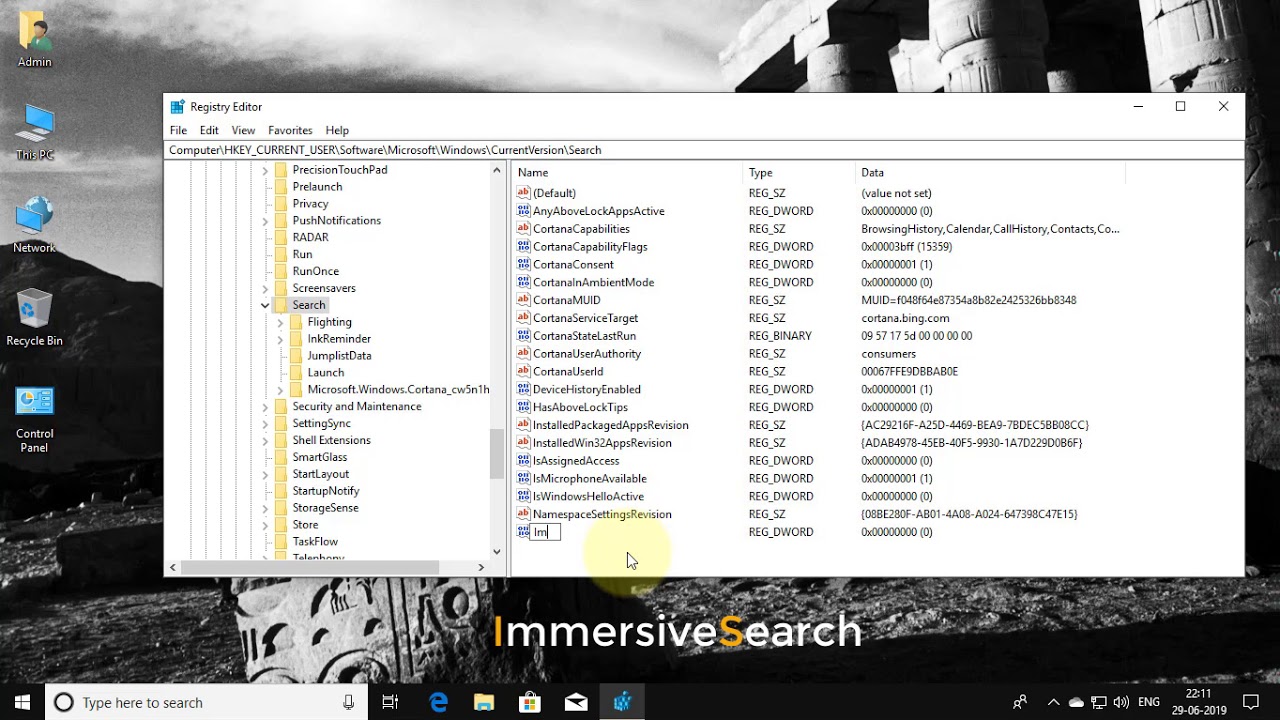Expand the StorageSense key

point(265,508)
